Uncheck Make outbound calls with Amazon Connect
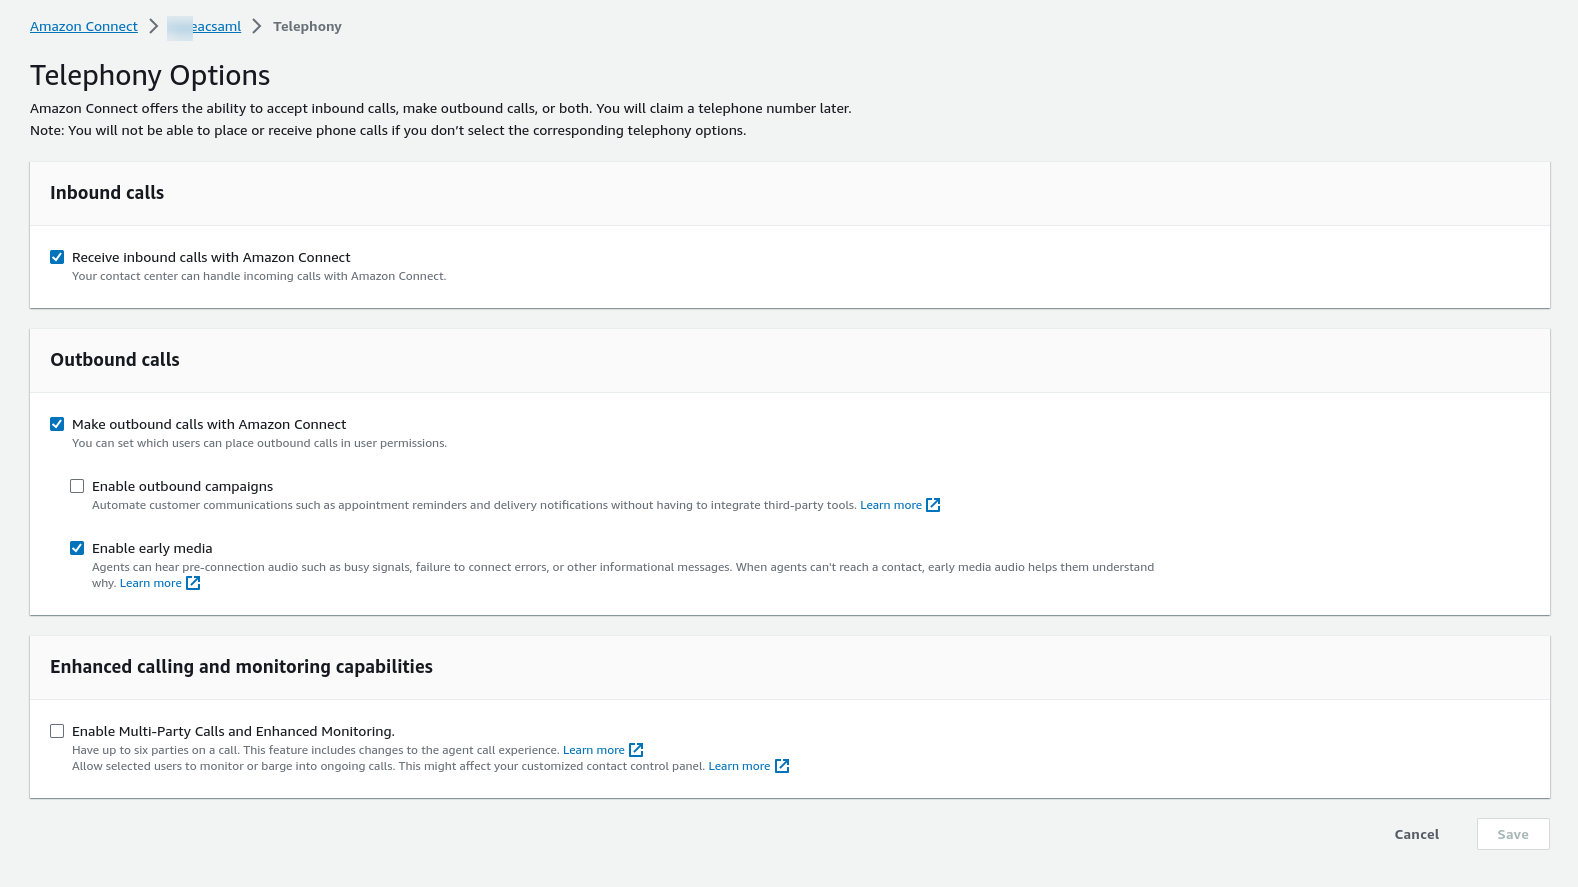Image resolution: width=1578 pixels, height=887 pixels. coord(57,424)
